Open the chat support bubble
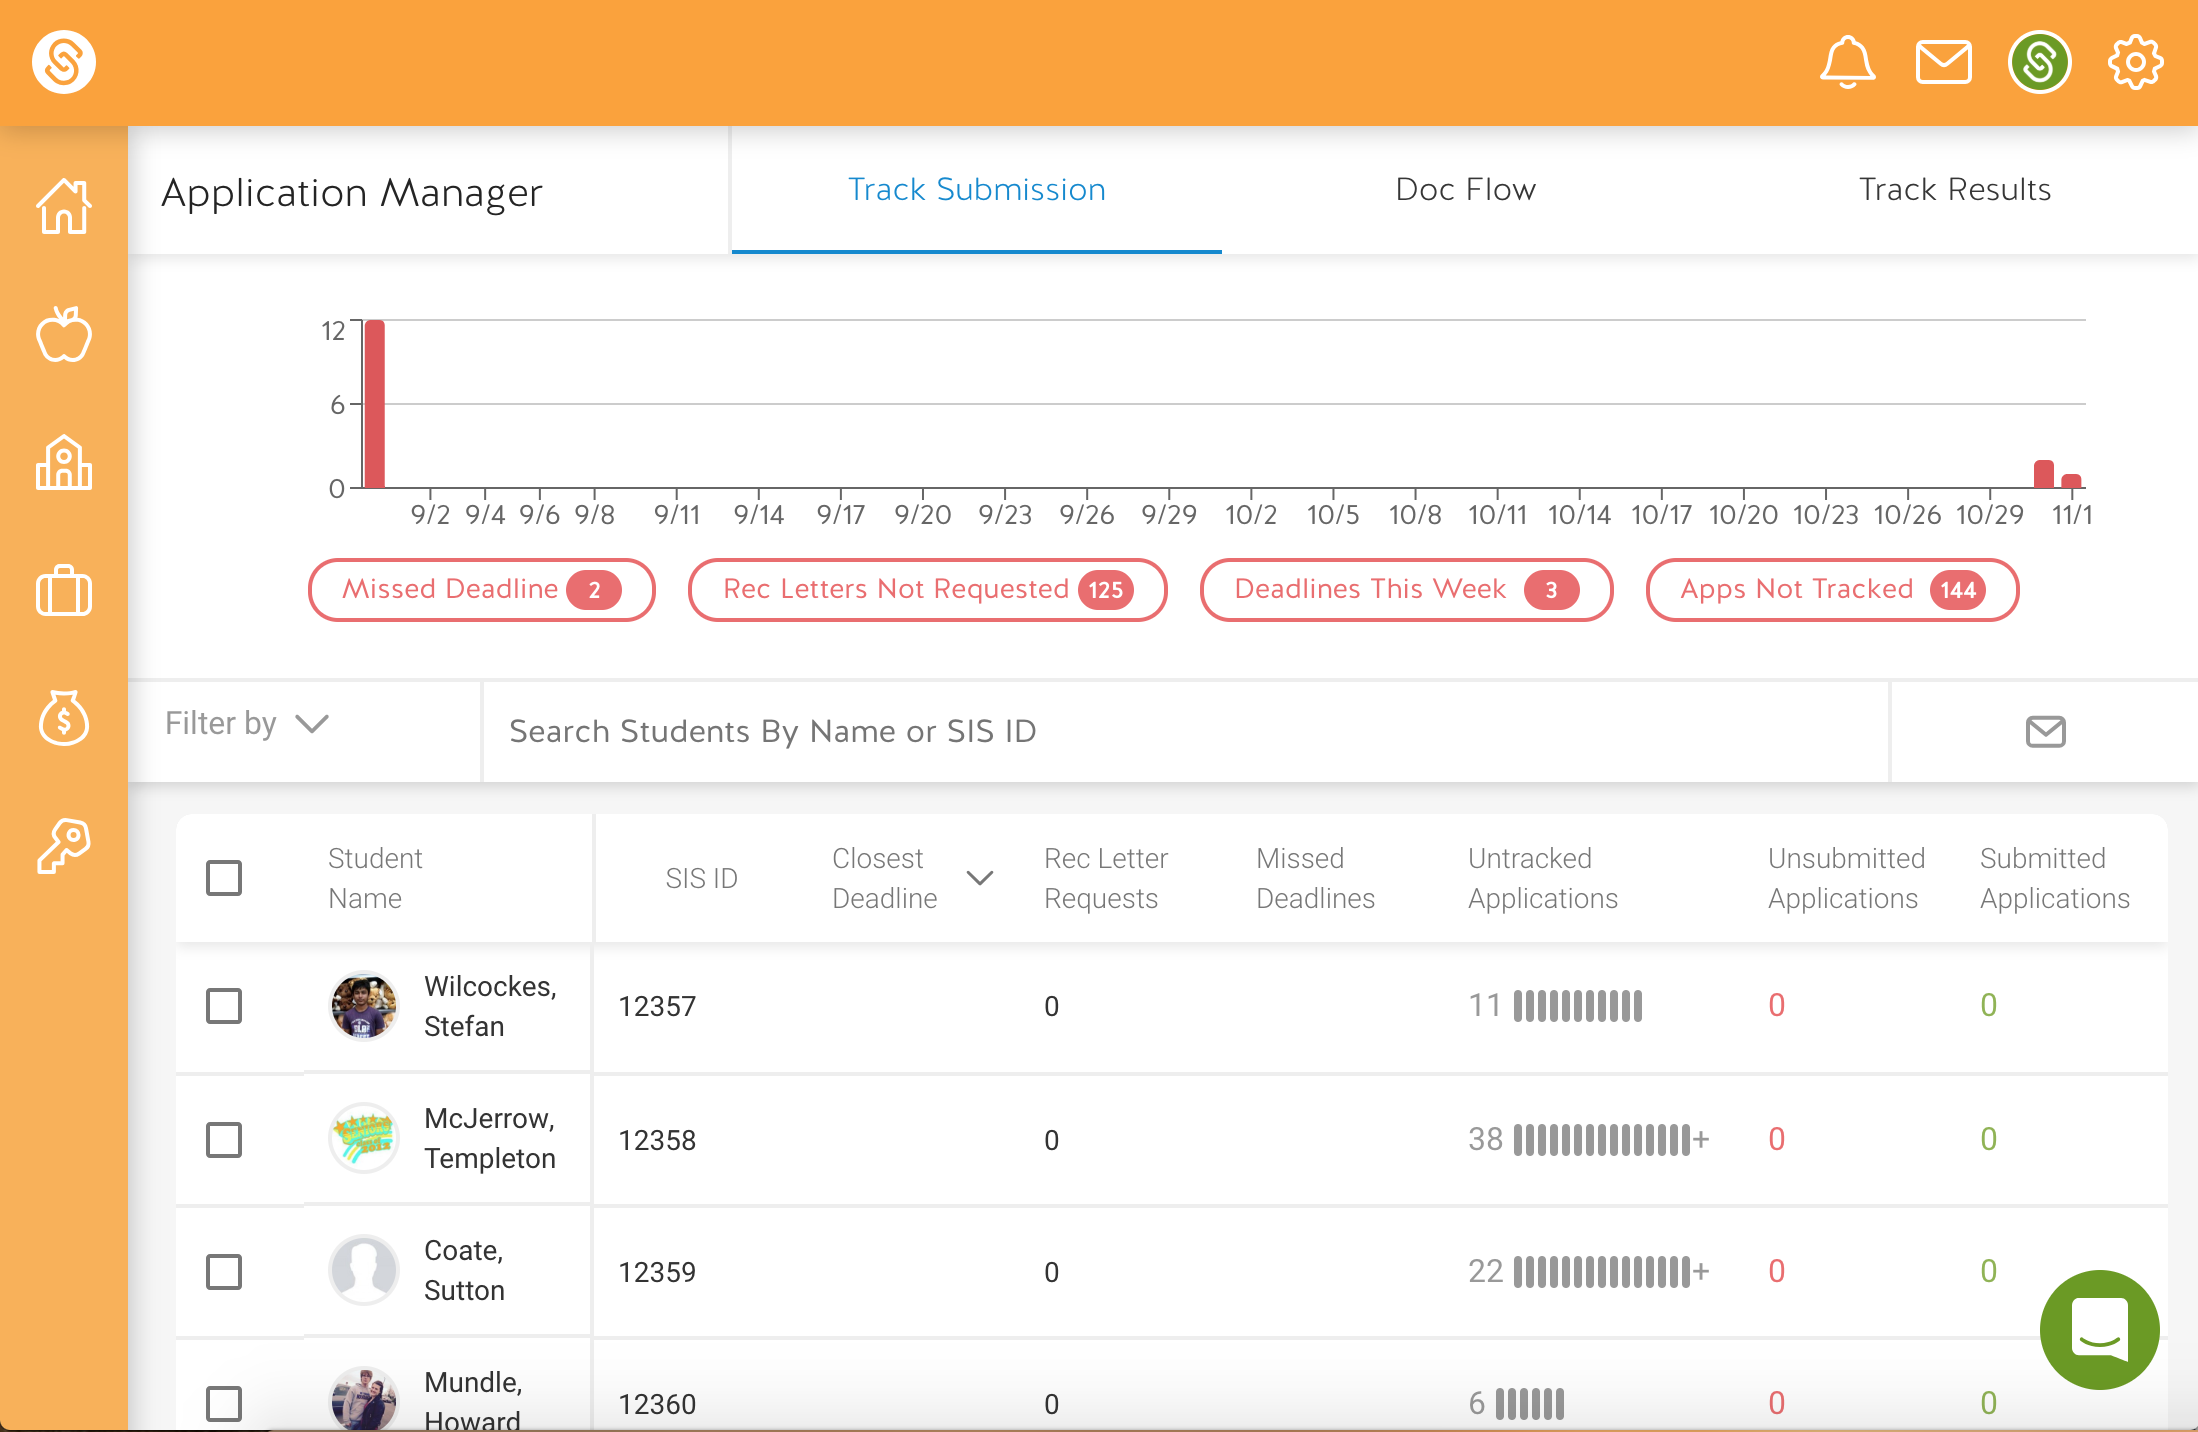This screenshot has height=1432, width=2198. tap(2099, 1330)
